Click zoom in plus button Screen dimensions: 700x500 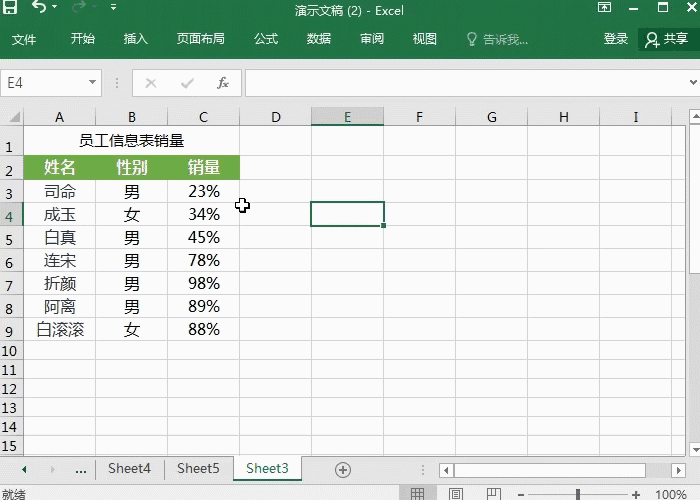click(x=636, y=495)
